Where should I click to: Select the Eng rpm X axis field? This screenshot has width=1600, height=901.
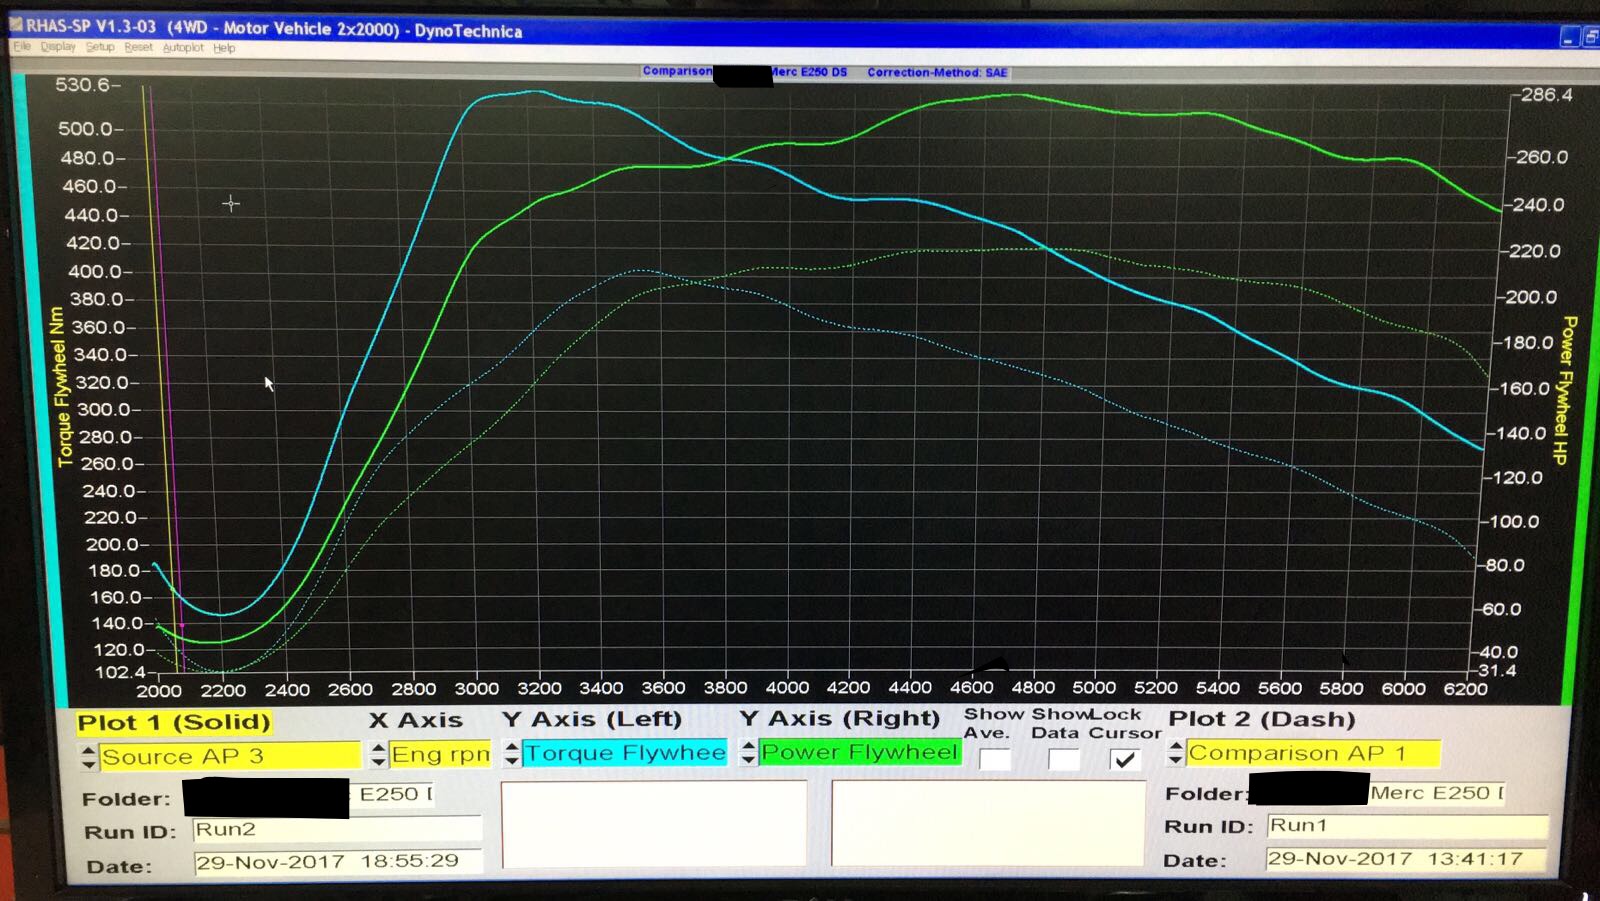point(441,754)
